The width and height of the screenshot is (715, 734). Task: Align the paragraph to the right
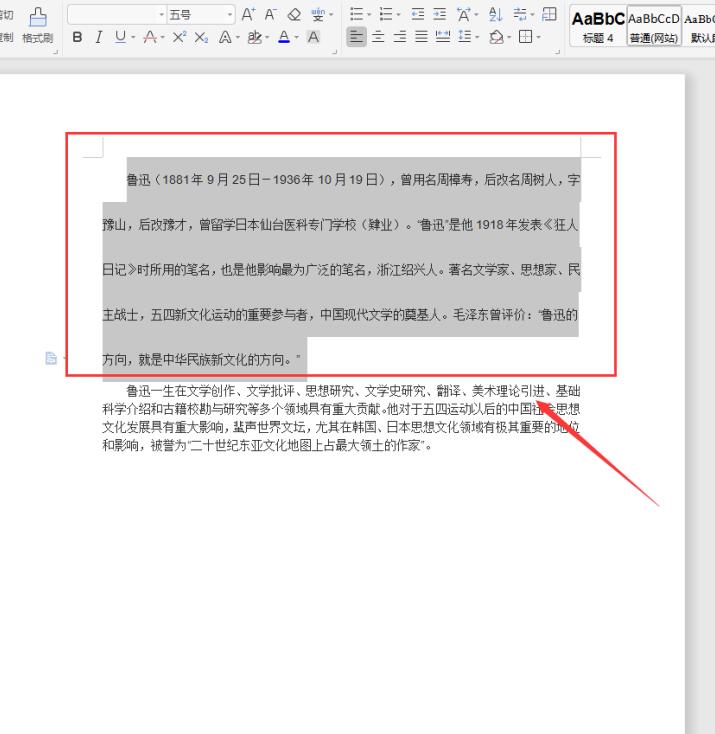(399, 37)
